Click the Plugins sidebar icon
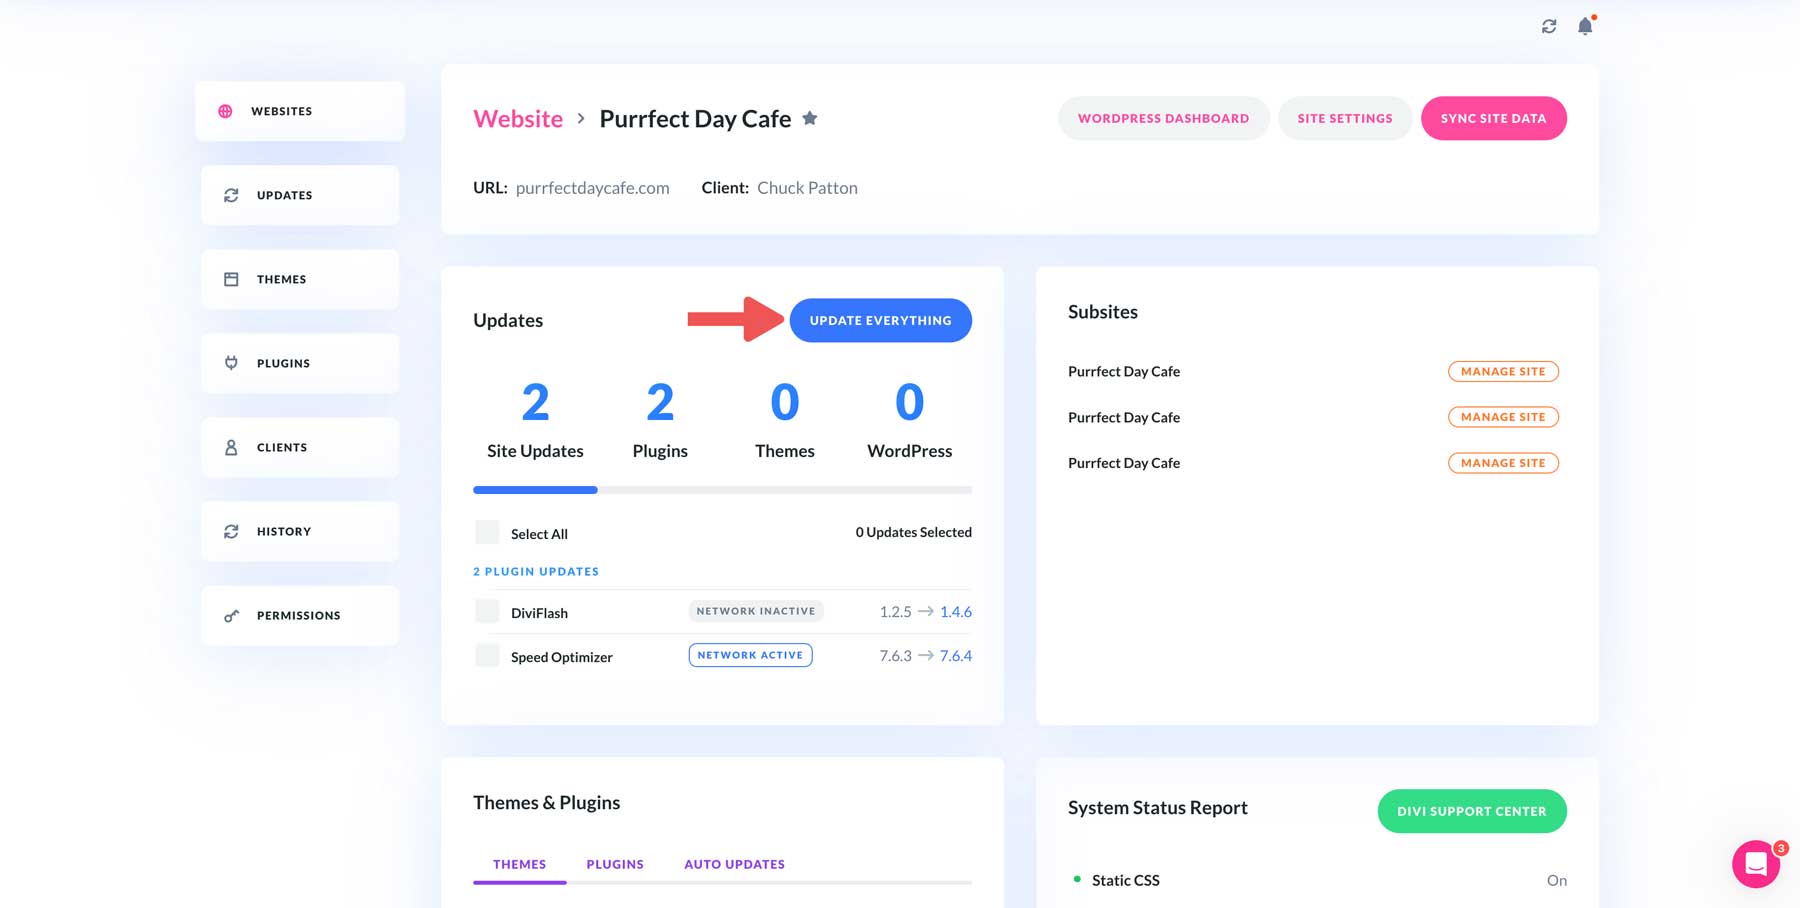Viewport: 1800px width, 908px height. (x=231, y=363)
